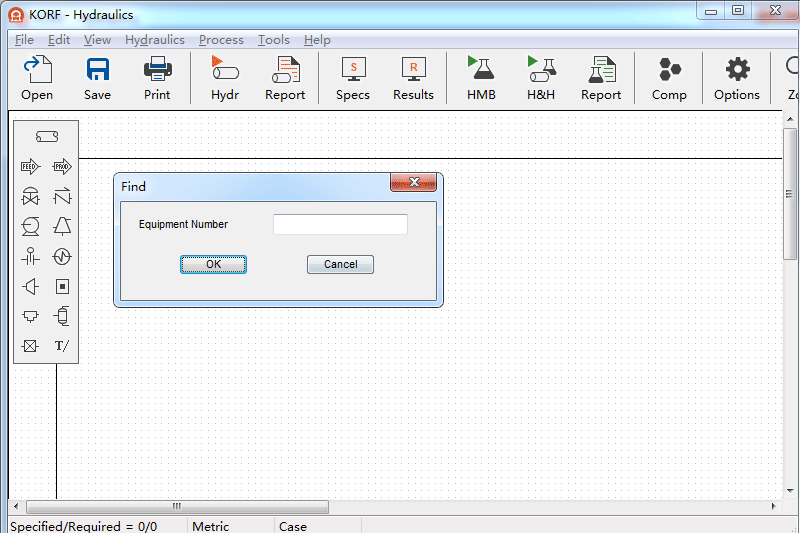Select the FEED arrow tool
800x533 pixels.
31,166
